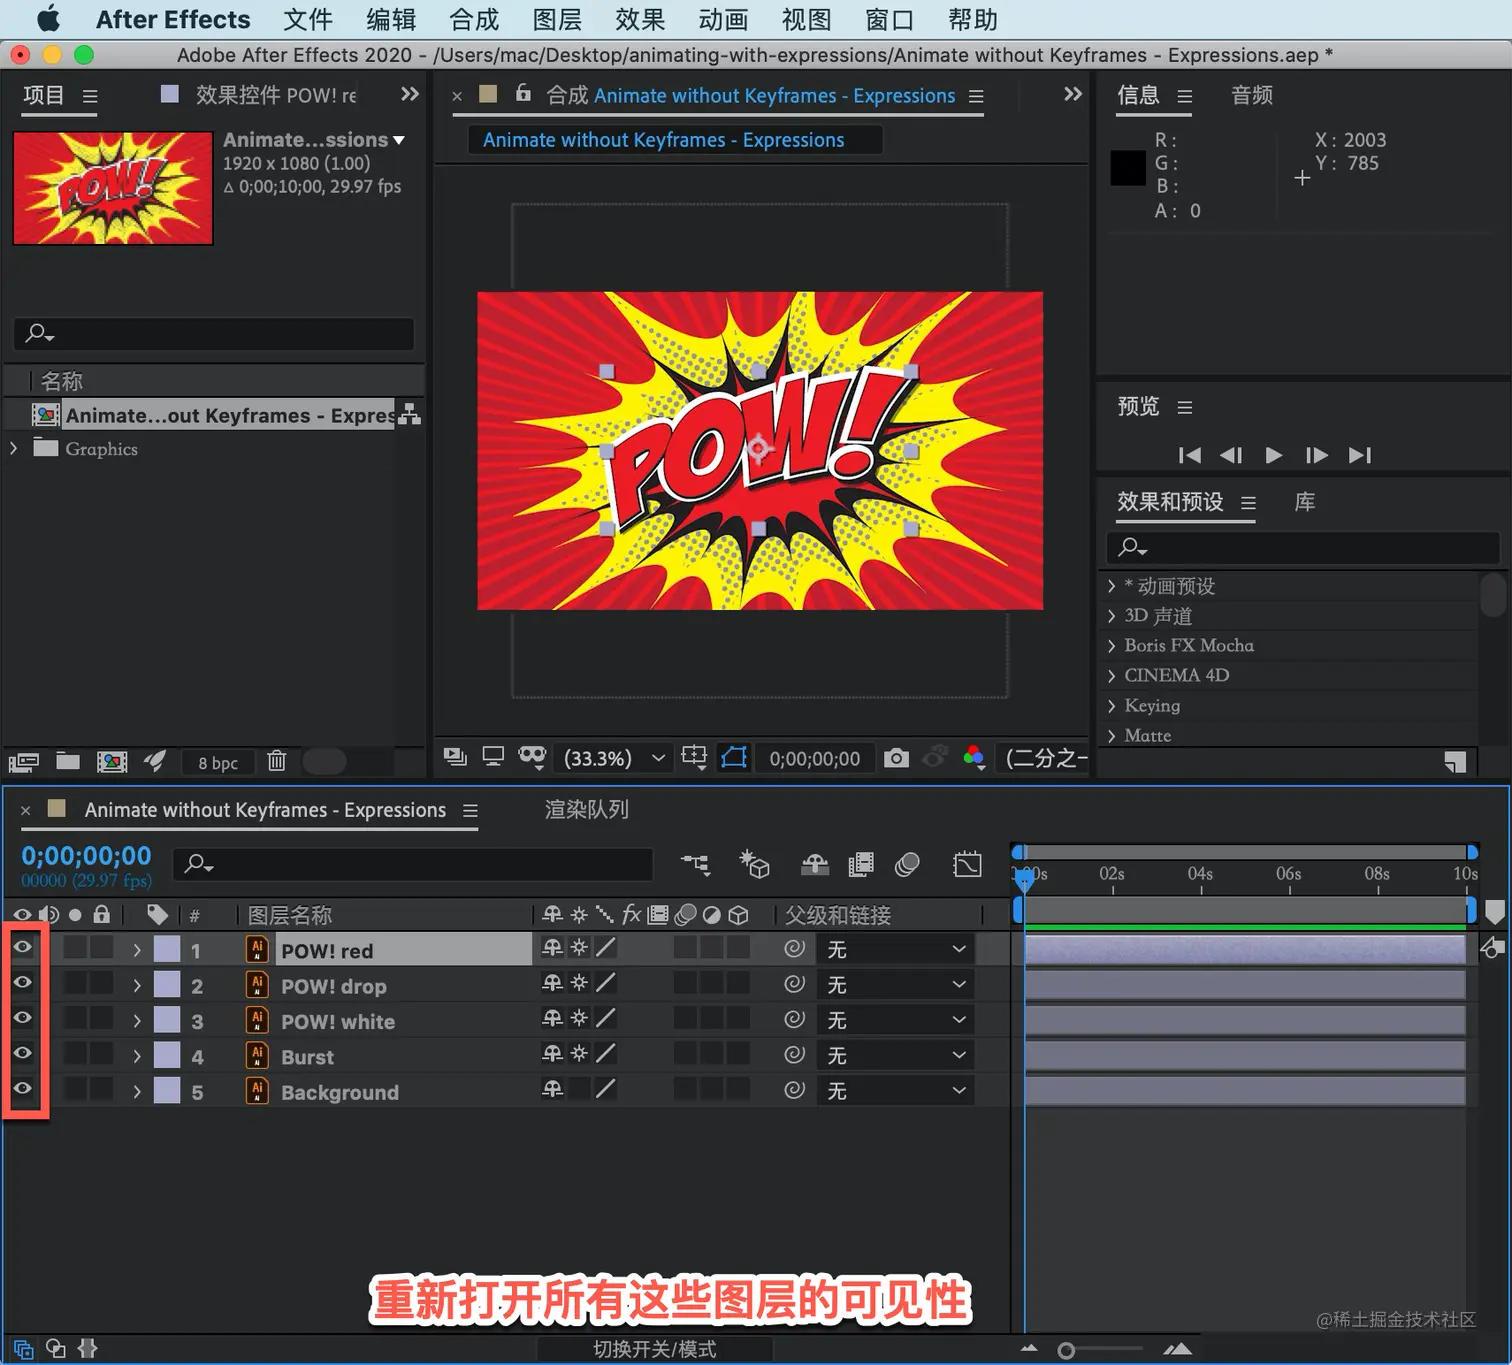The height and width of the screenshot is (1365, 1512).
Task: Click the 8 bpc color depth button
Action: click(x=217, y=763)
